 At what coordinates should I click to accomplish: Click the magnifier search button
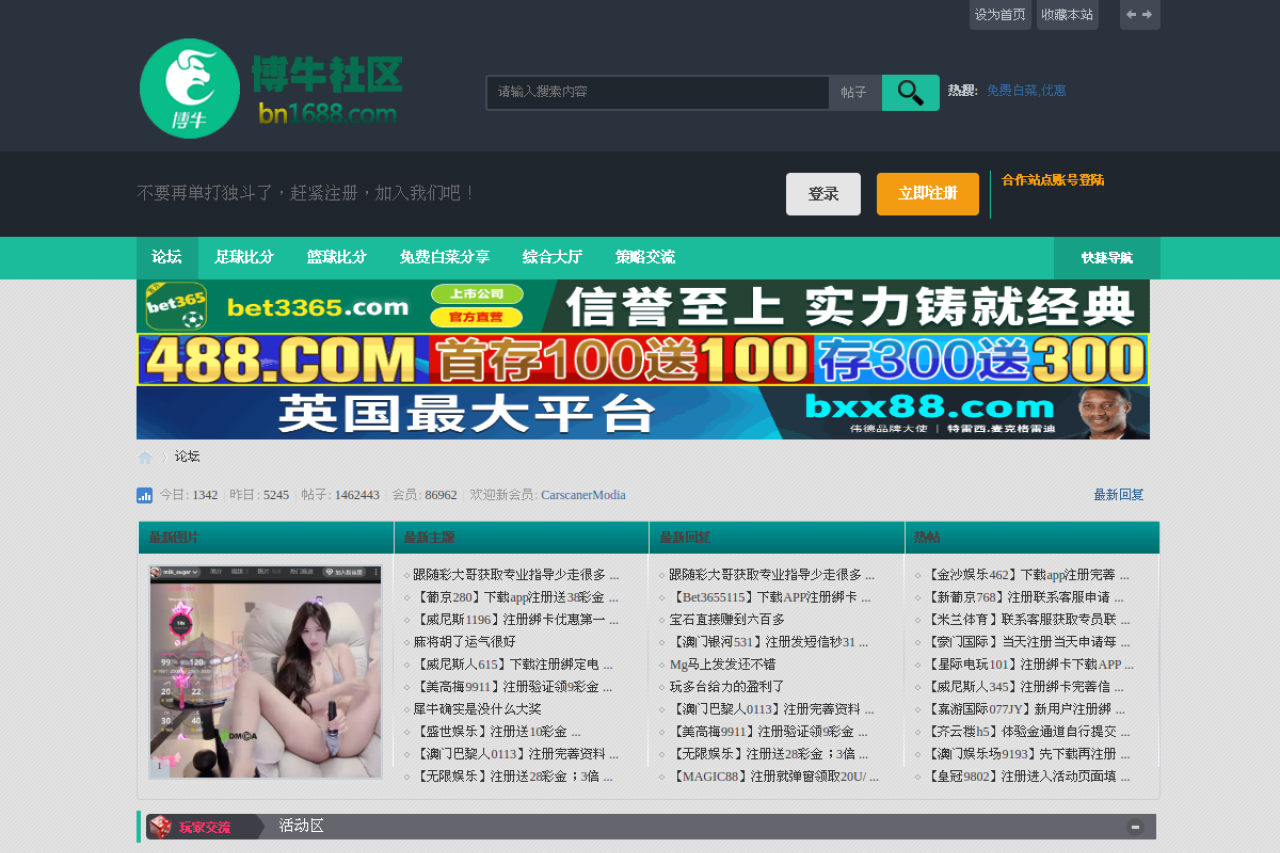pyautogui.click(x=910, y=93)
